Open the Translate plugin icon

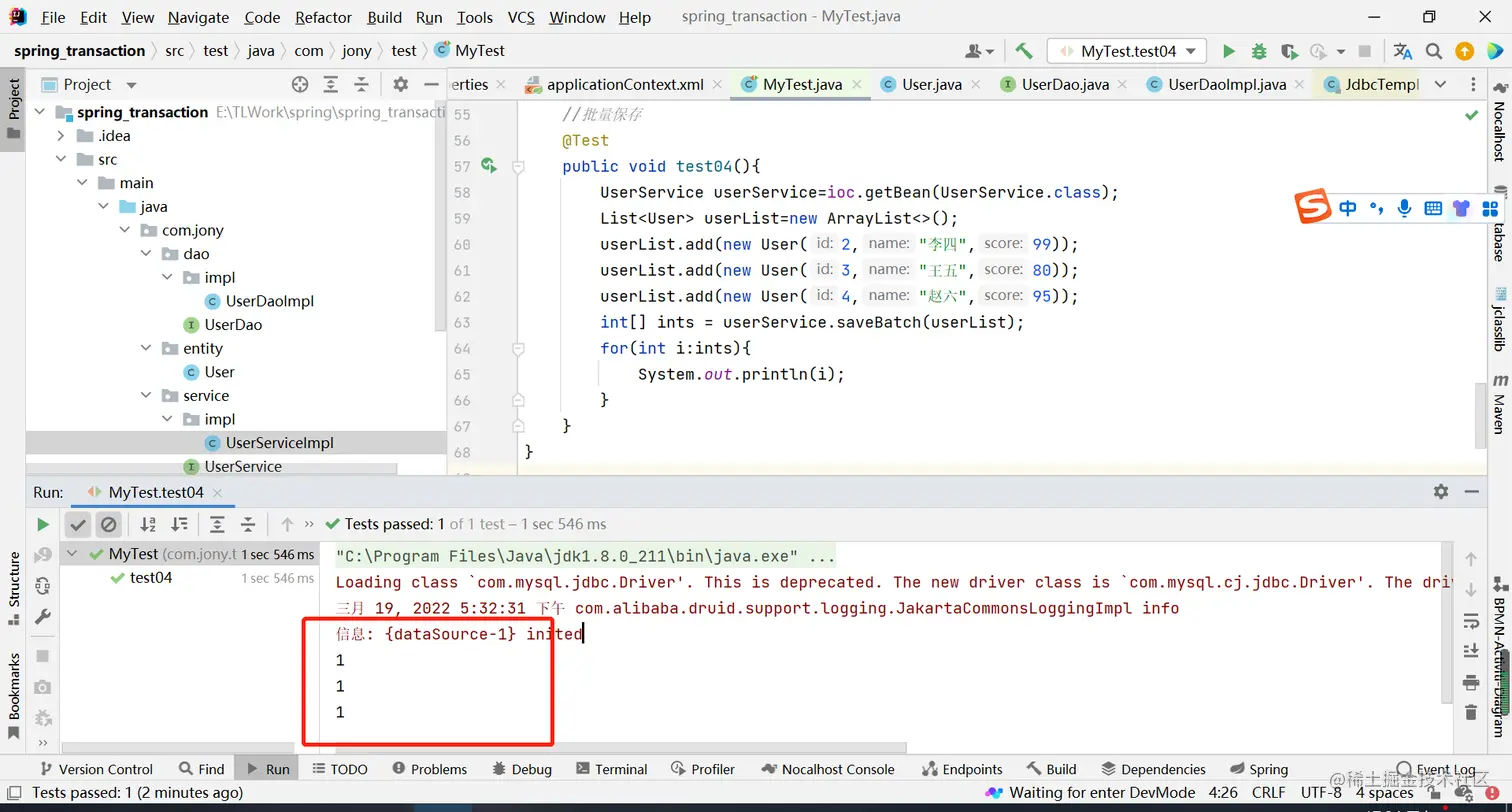[x=1403, y=51]
